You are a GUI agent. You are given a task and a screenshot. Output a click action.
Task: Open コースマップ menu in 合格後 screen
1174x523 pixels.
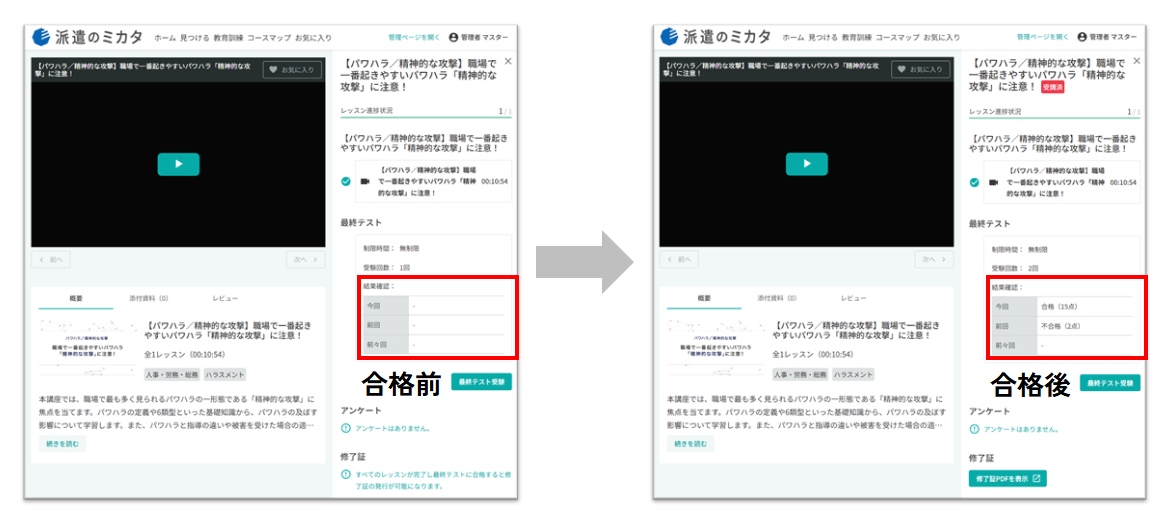[897, 37]
